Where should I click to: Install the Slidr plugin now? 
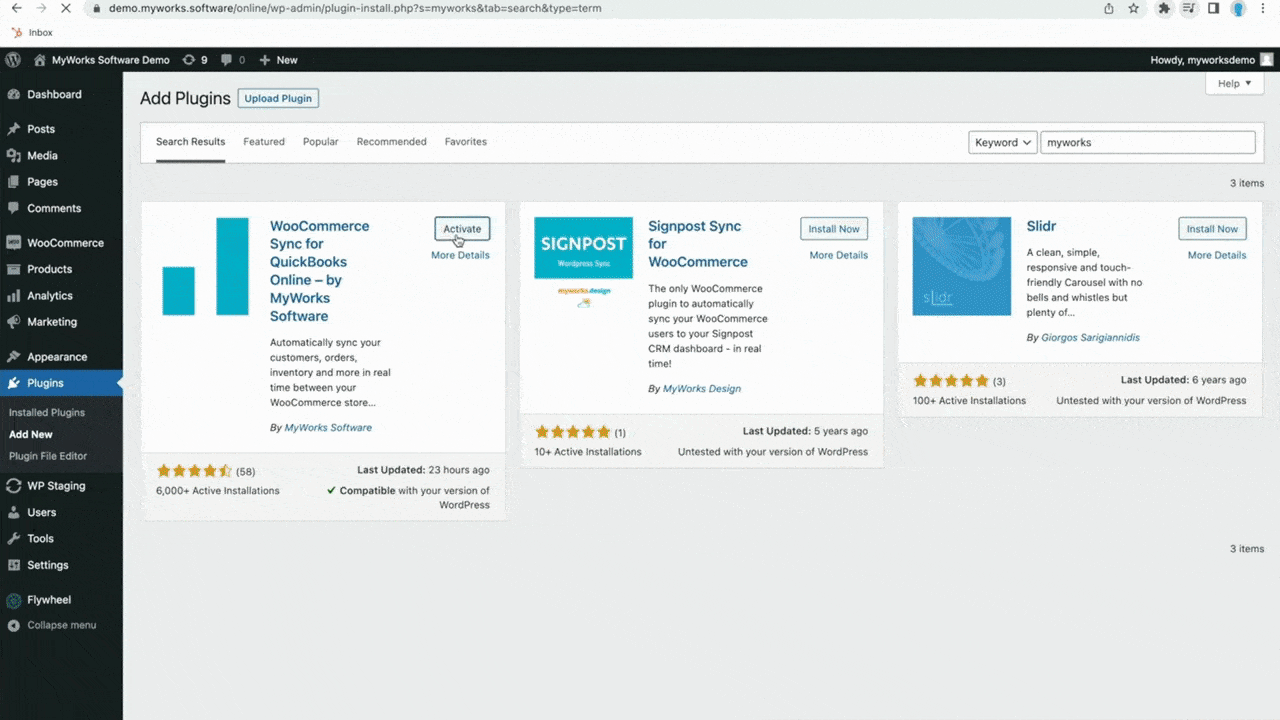tap(1212, 229)
